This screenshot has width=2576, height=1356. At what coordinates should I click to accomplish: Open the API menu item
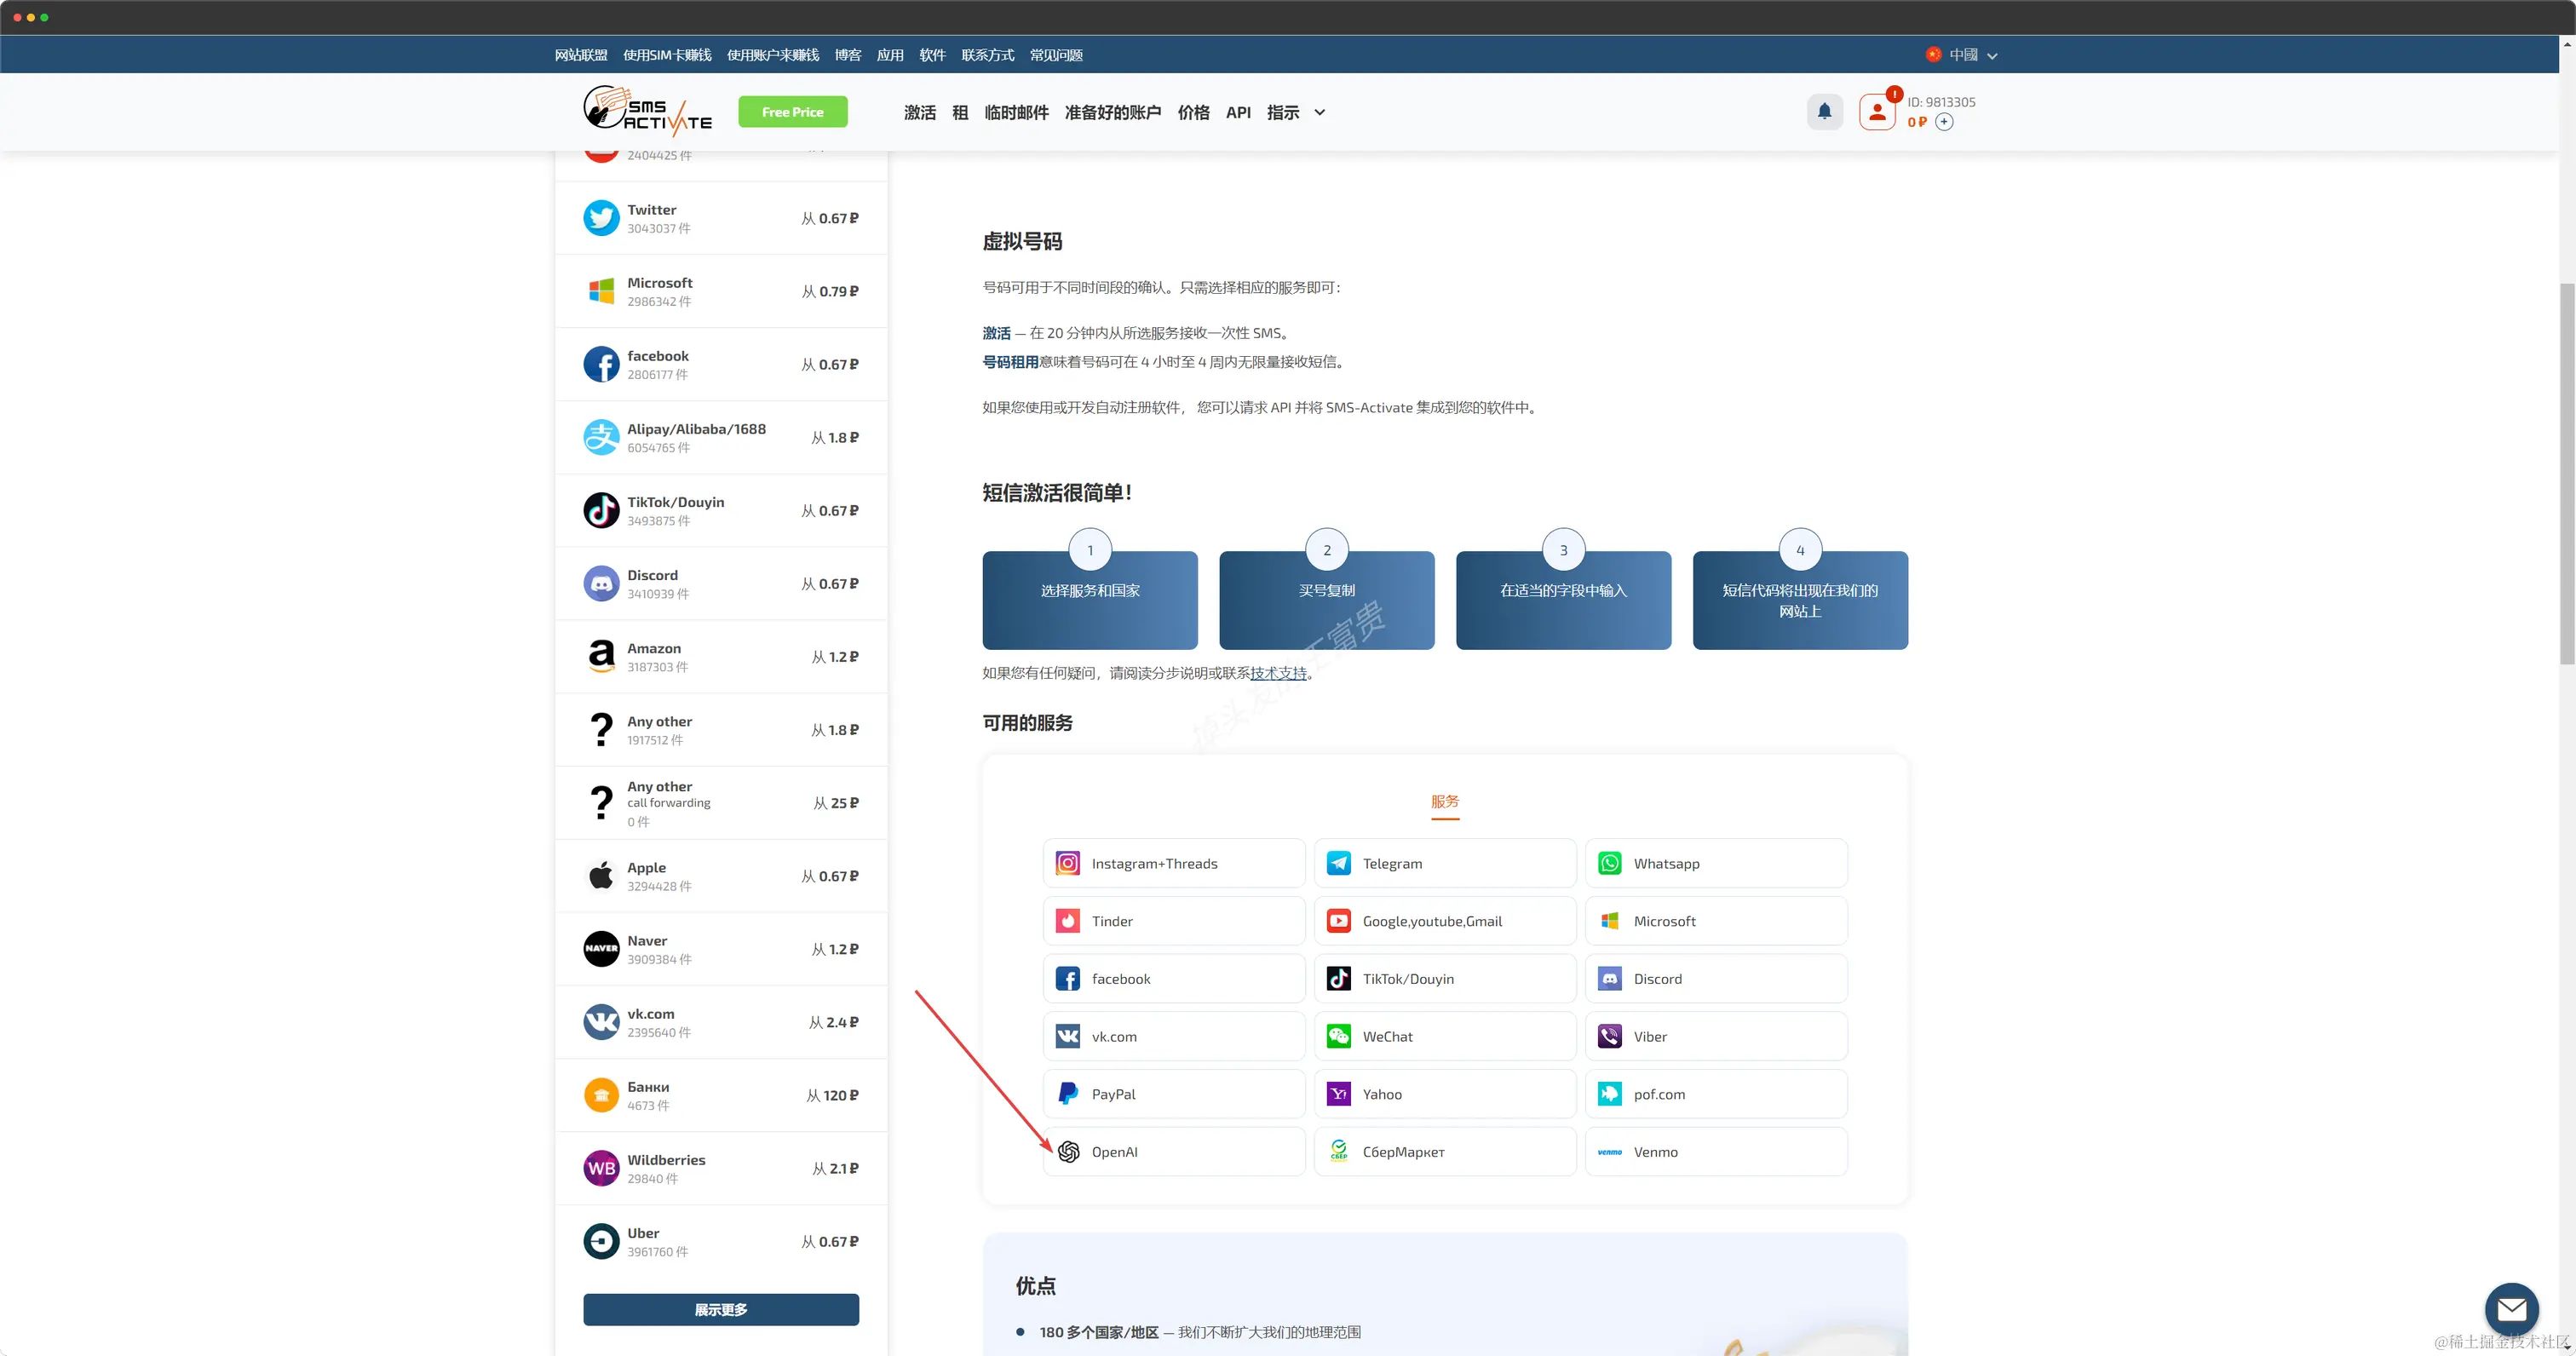point(1238,113)
